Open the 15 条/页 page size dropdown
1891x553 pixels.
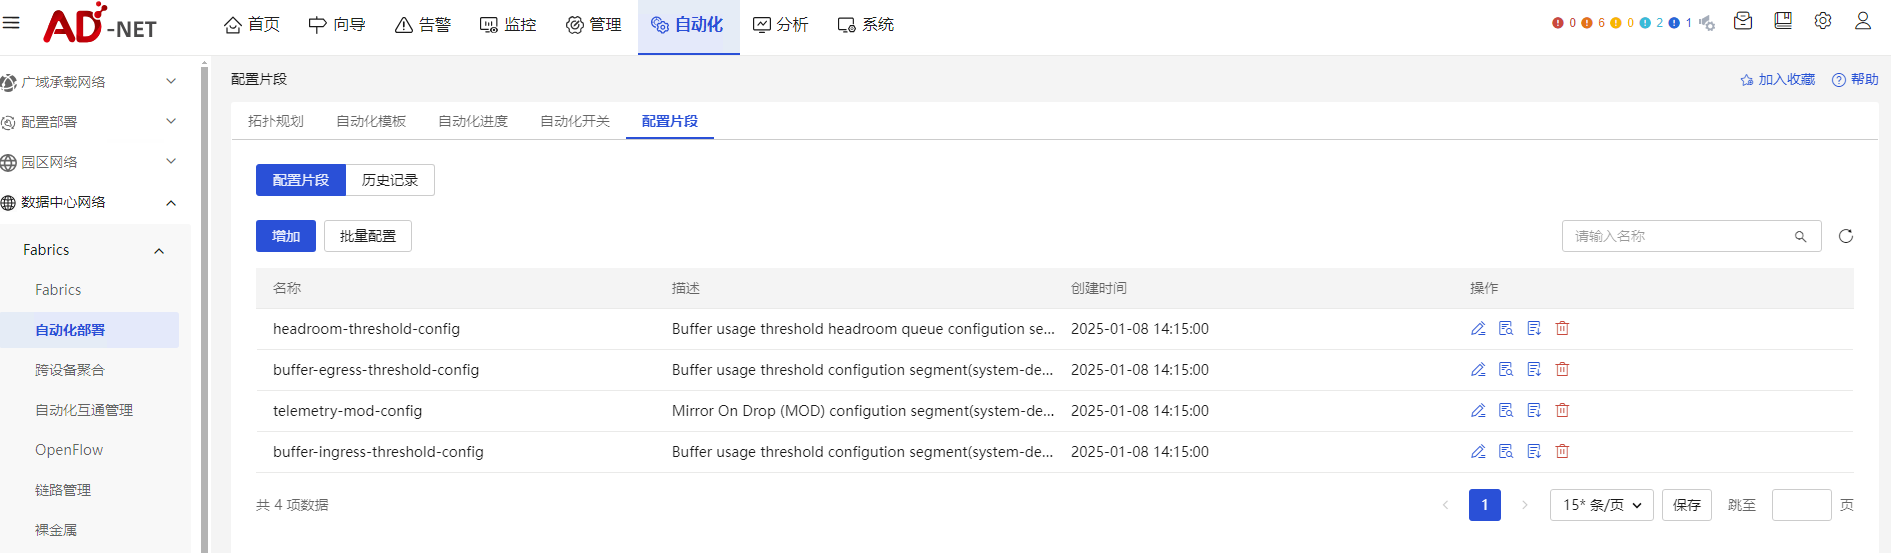click(x=1601, y=505)
